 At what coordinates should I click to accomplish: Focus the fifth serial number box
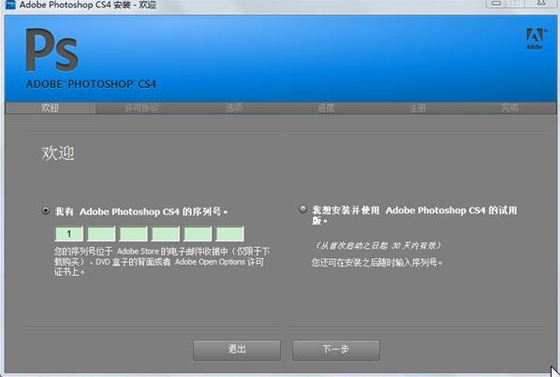(x=198, y=234)
